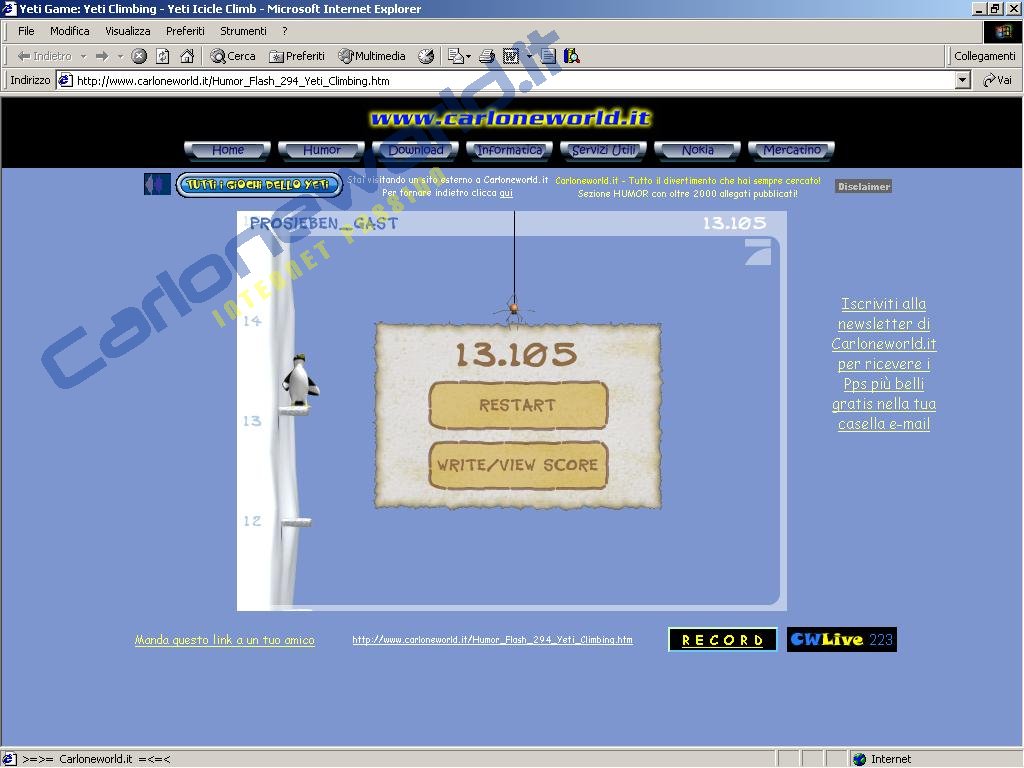
Task: Click the Internet Explorer title bar icon
Action: click(x=8, y=8)
